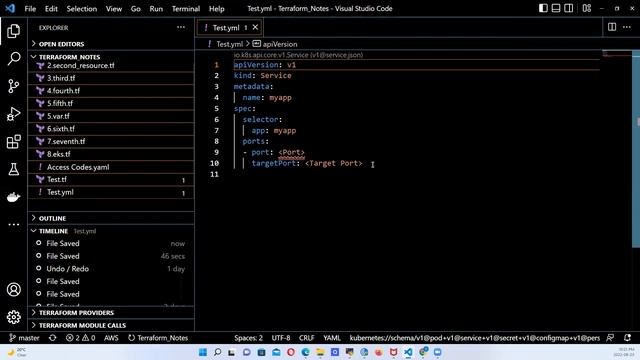This screenshot has width=640, height=360.
Task: Open the Selection menu
Action: 82,9
